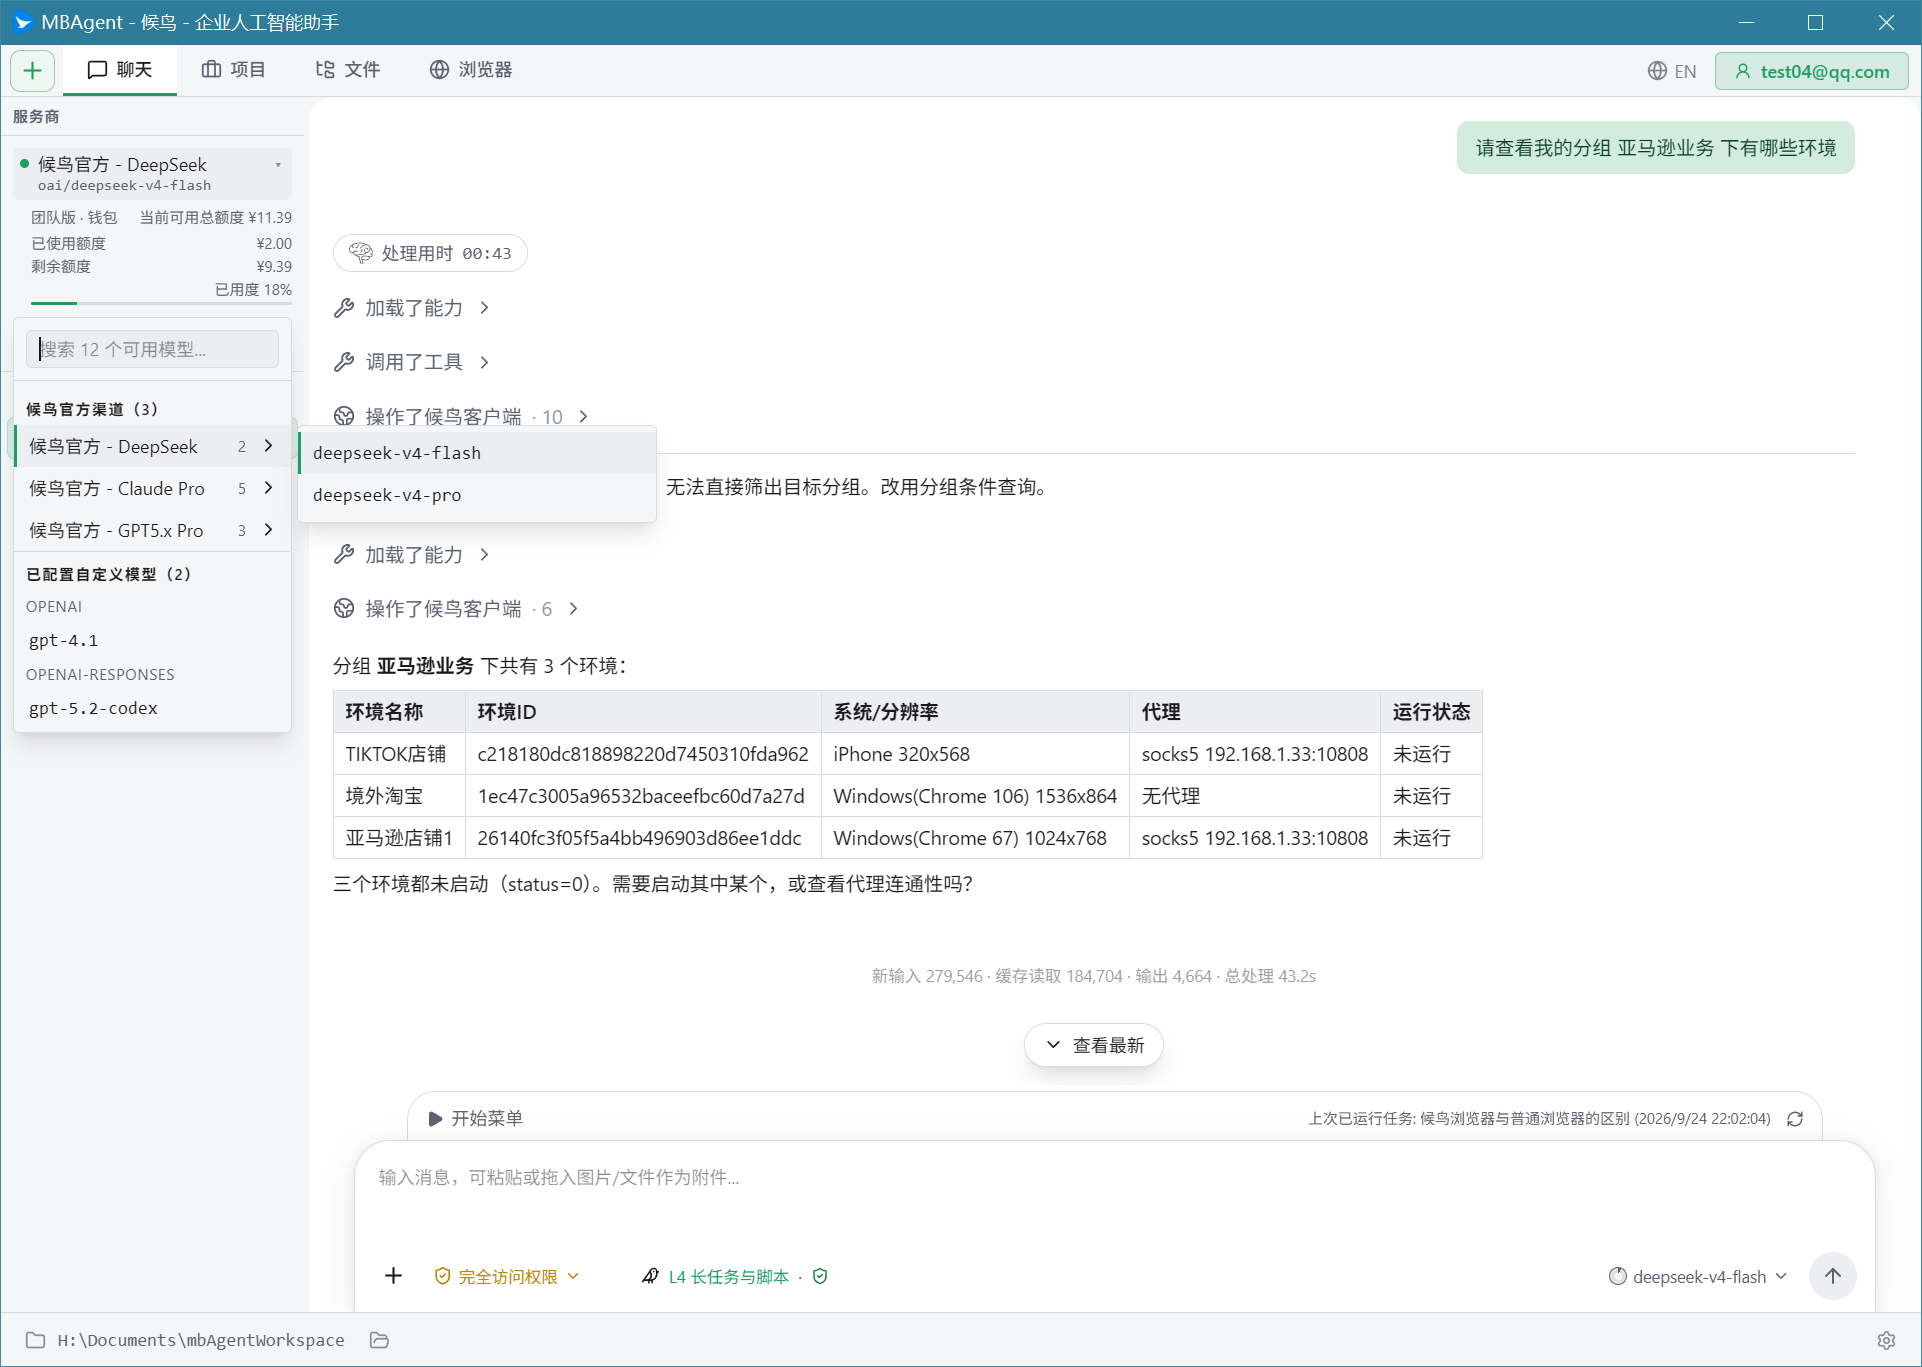1922x1367 pixels.
Task: Switch language to EN
Action: click(x=1672, y=71)
